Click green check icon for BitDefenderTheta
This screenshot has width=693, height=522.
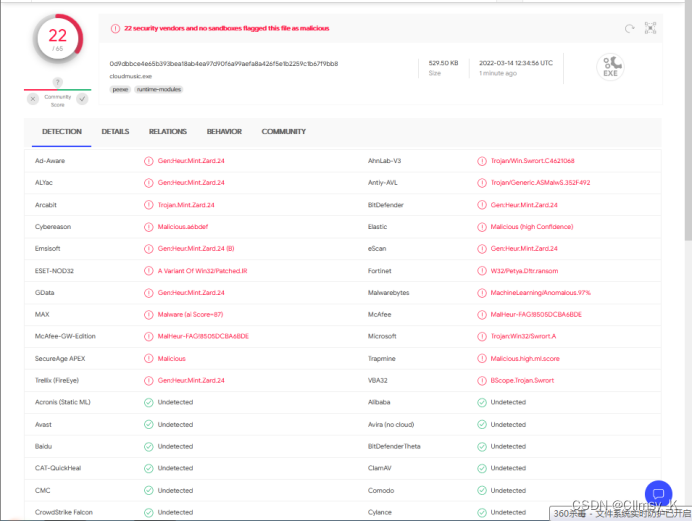[482, 447]
